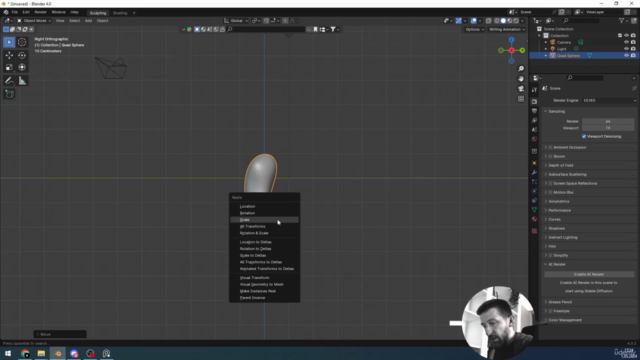Select the Annotate pencil tool
The image size is (640, 360).
click(9, 81)
